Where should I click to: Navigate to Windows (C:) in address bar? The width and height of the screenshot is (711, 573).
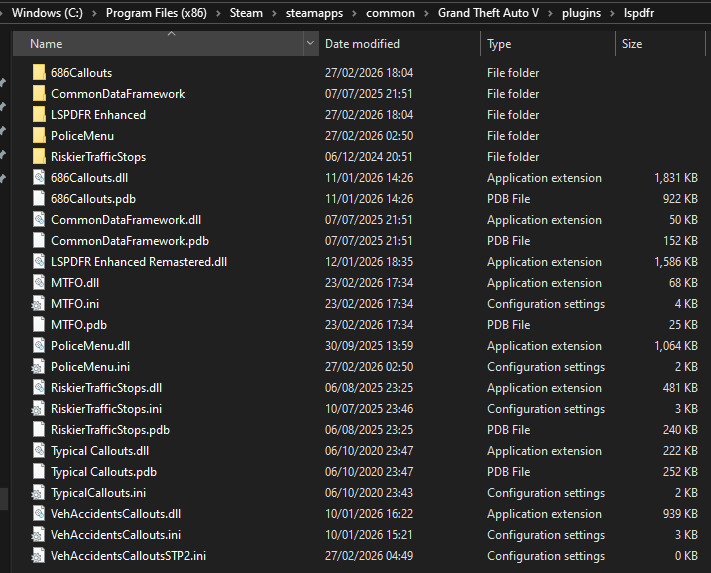47,13
